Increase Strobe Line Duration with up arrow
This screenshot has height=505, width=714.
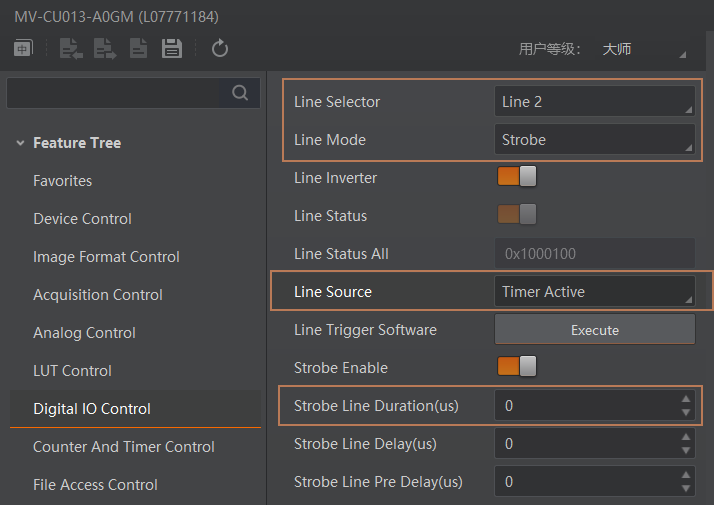(685, 400)
